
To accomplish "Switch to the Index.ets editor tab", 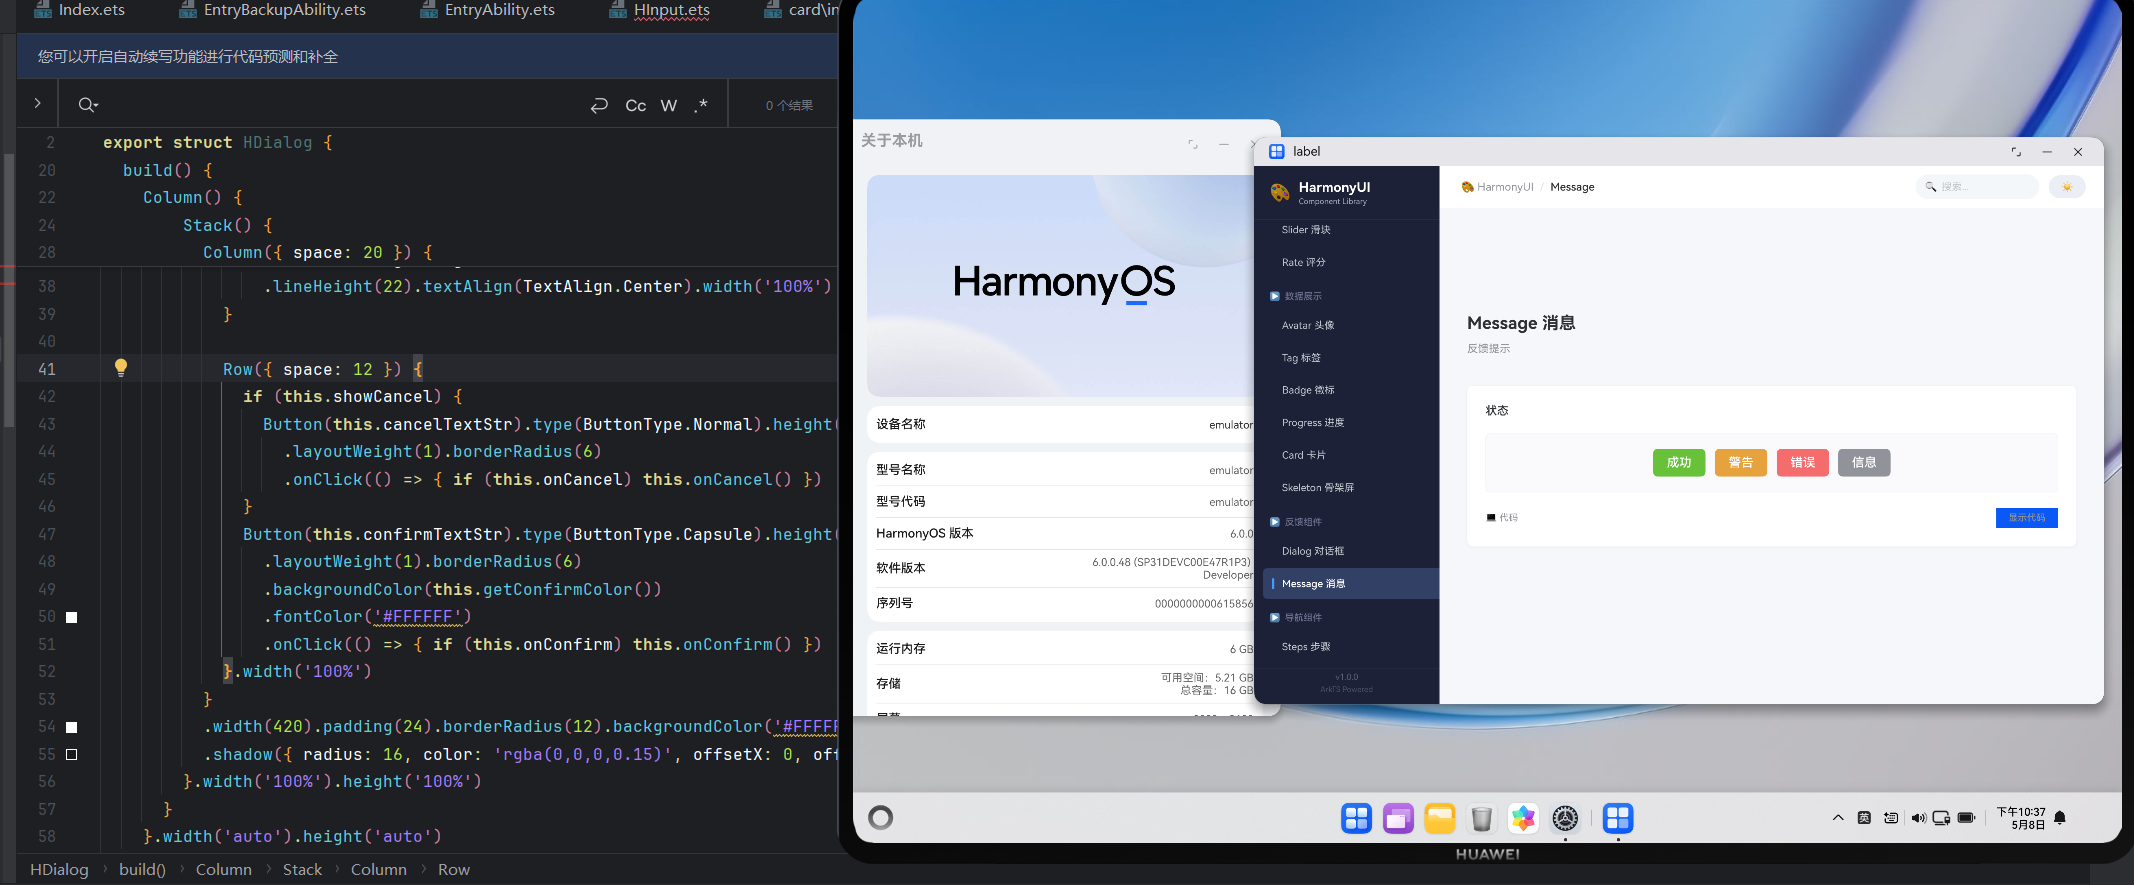I will (x=79, y=10).
